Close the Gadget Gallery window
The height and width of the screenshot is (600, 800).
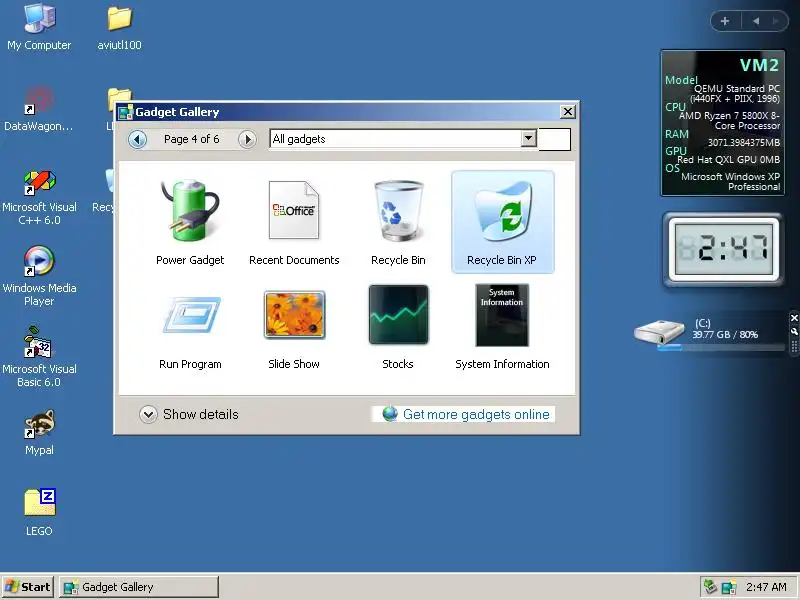click(567, 112)
